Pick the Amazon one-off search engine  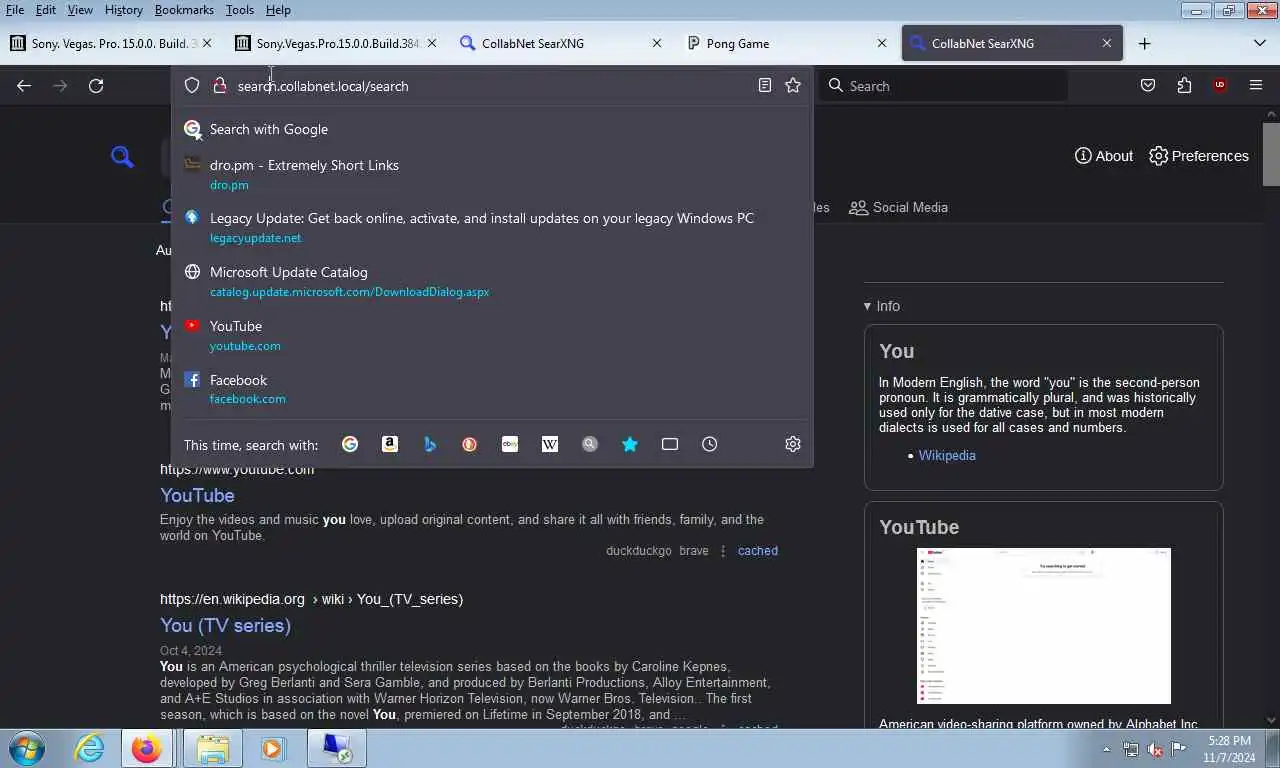[390, 444]
